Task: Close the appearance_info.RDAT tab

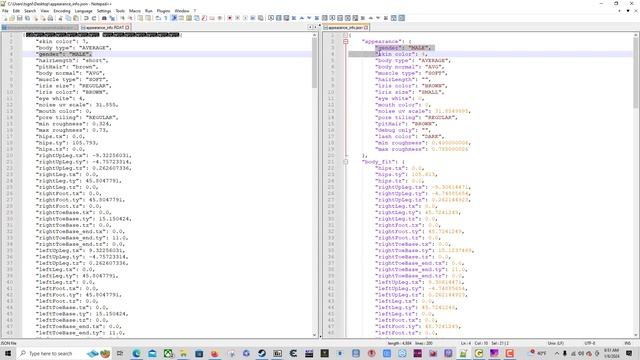Action: [x=127, y=27]
